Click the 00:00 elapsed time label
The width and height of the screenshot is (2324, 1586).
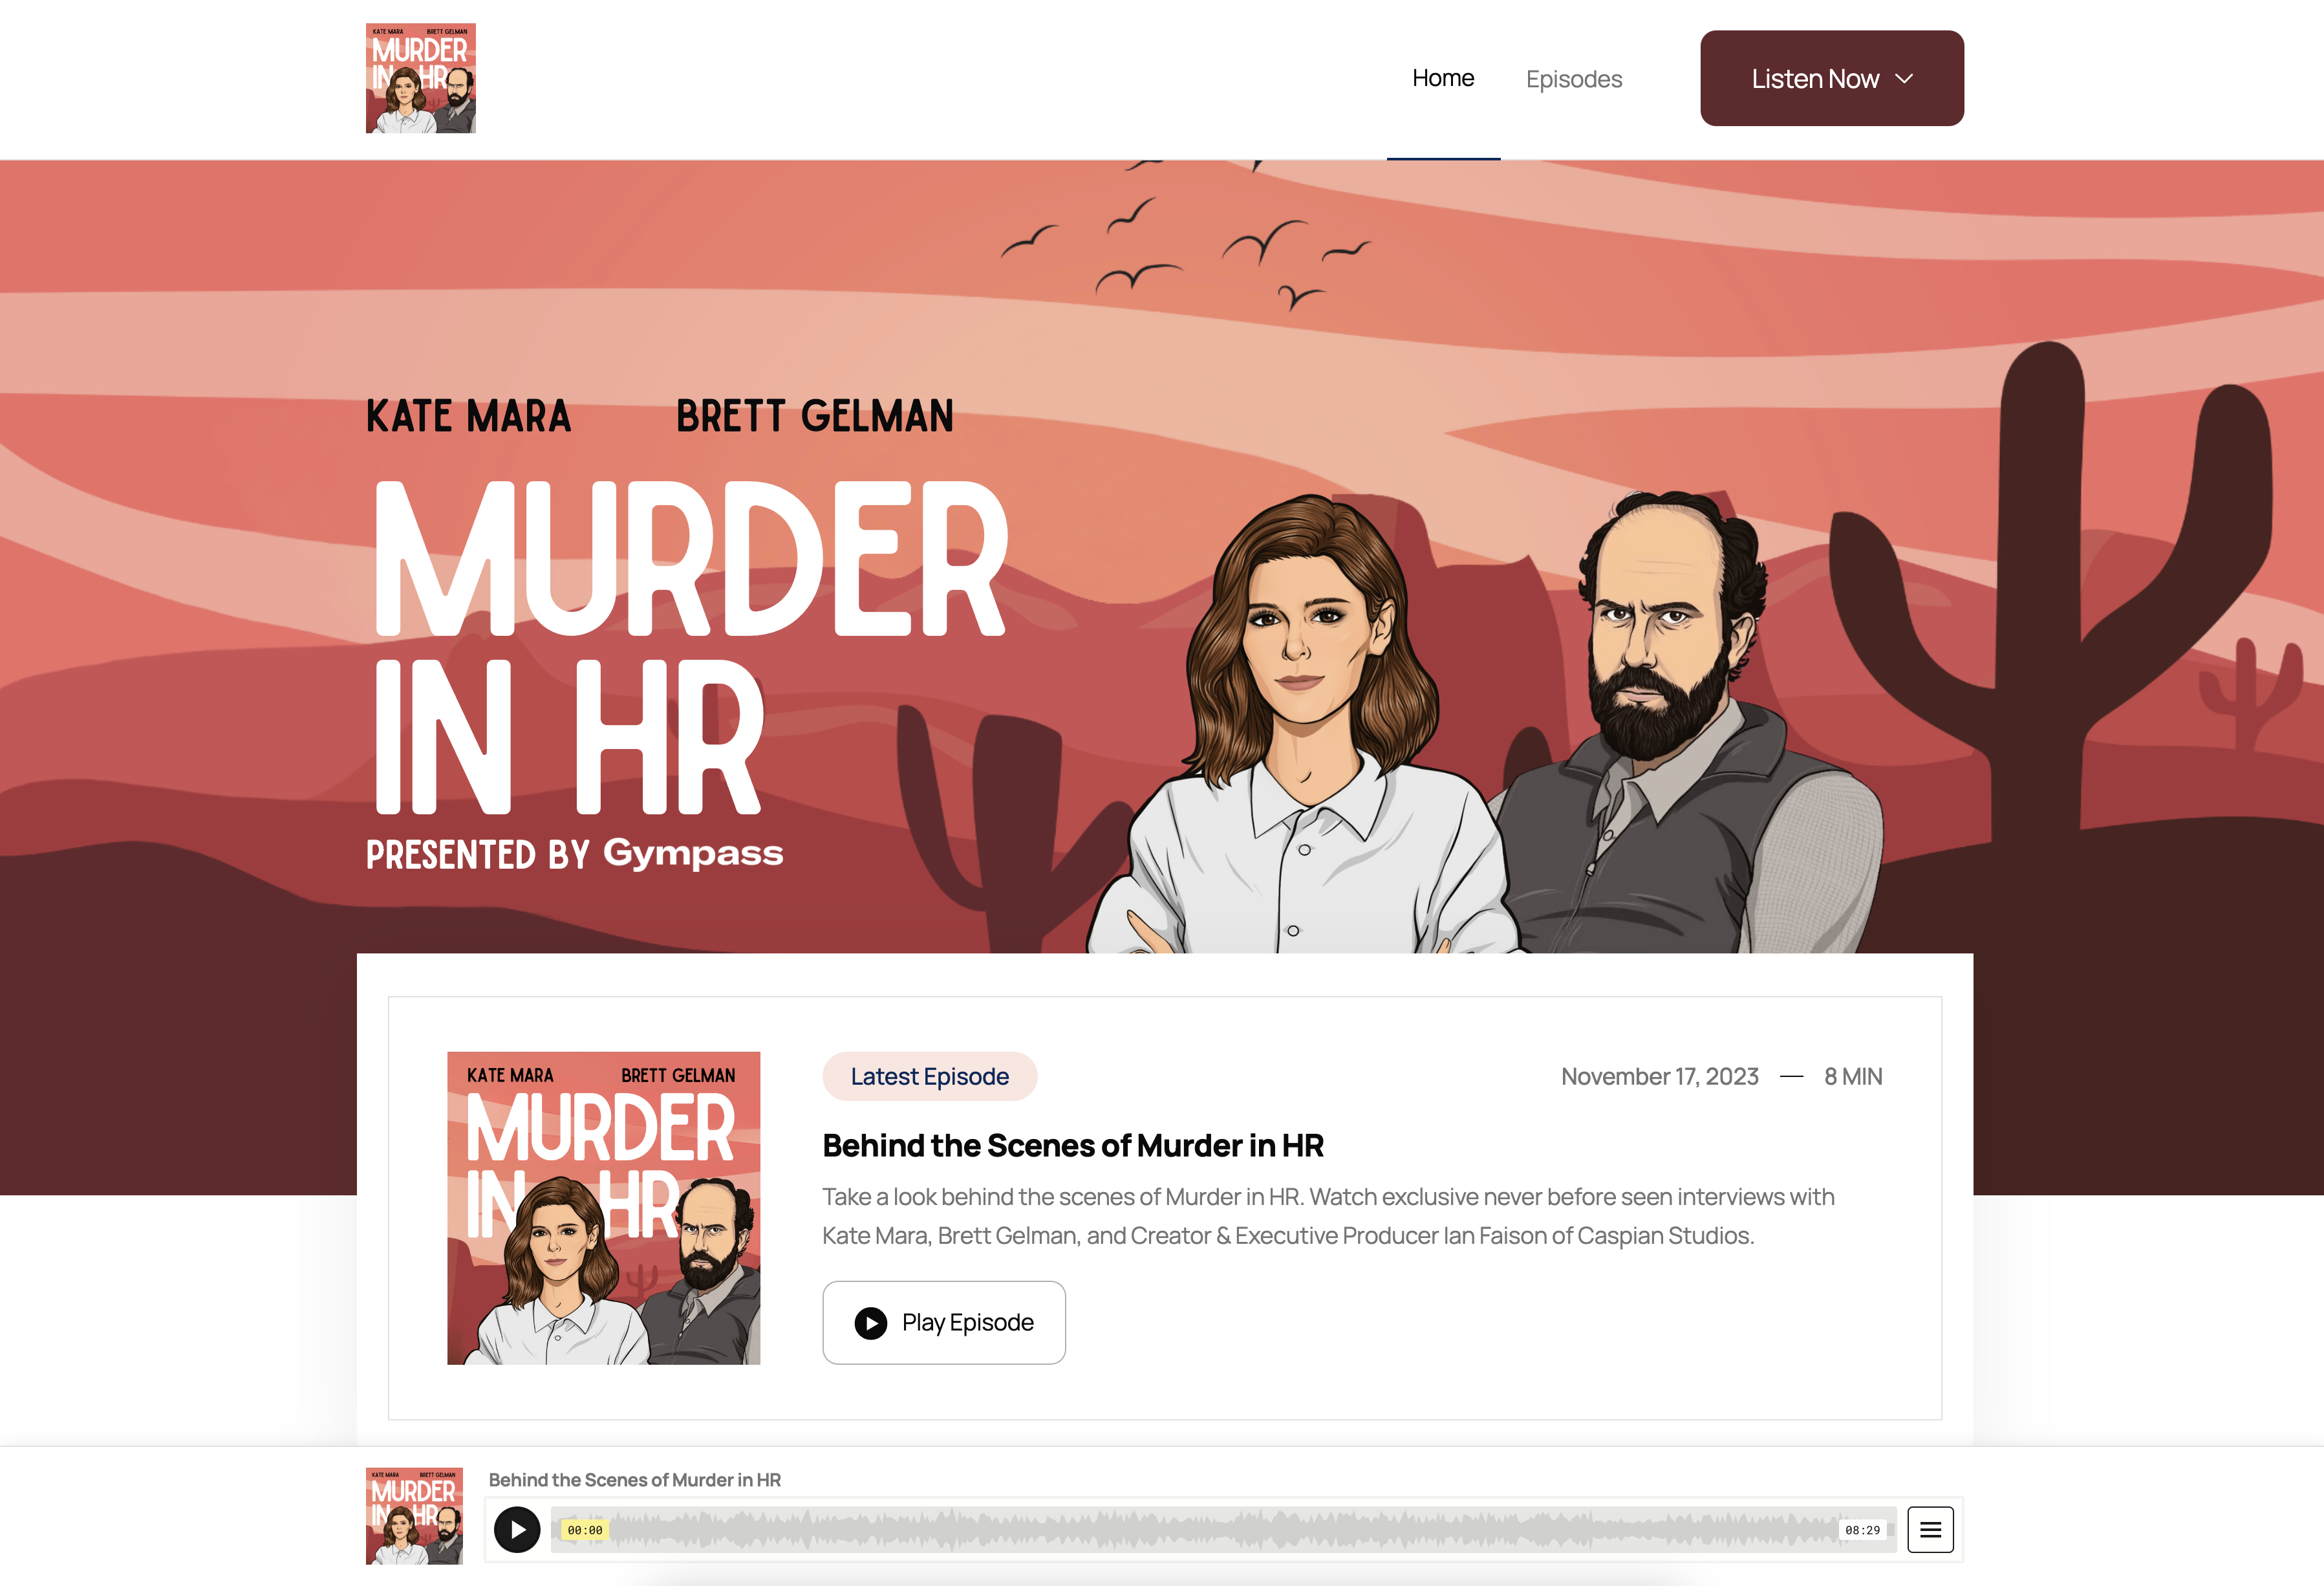585,1530
